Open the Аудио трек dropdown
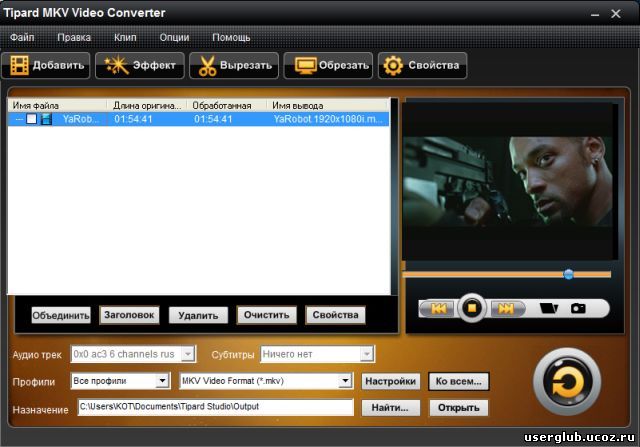The image size is (640, 447). click(x=188, y=354)
